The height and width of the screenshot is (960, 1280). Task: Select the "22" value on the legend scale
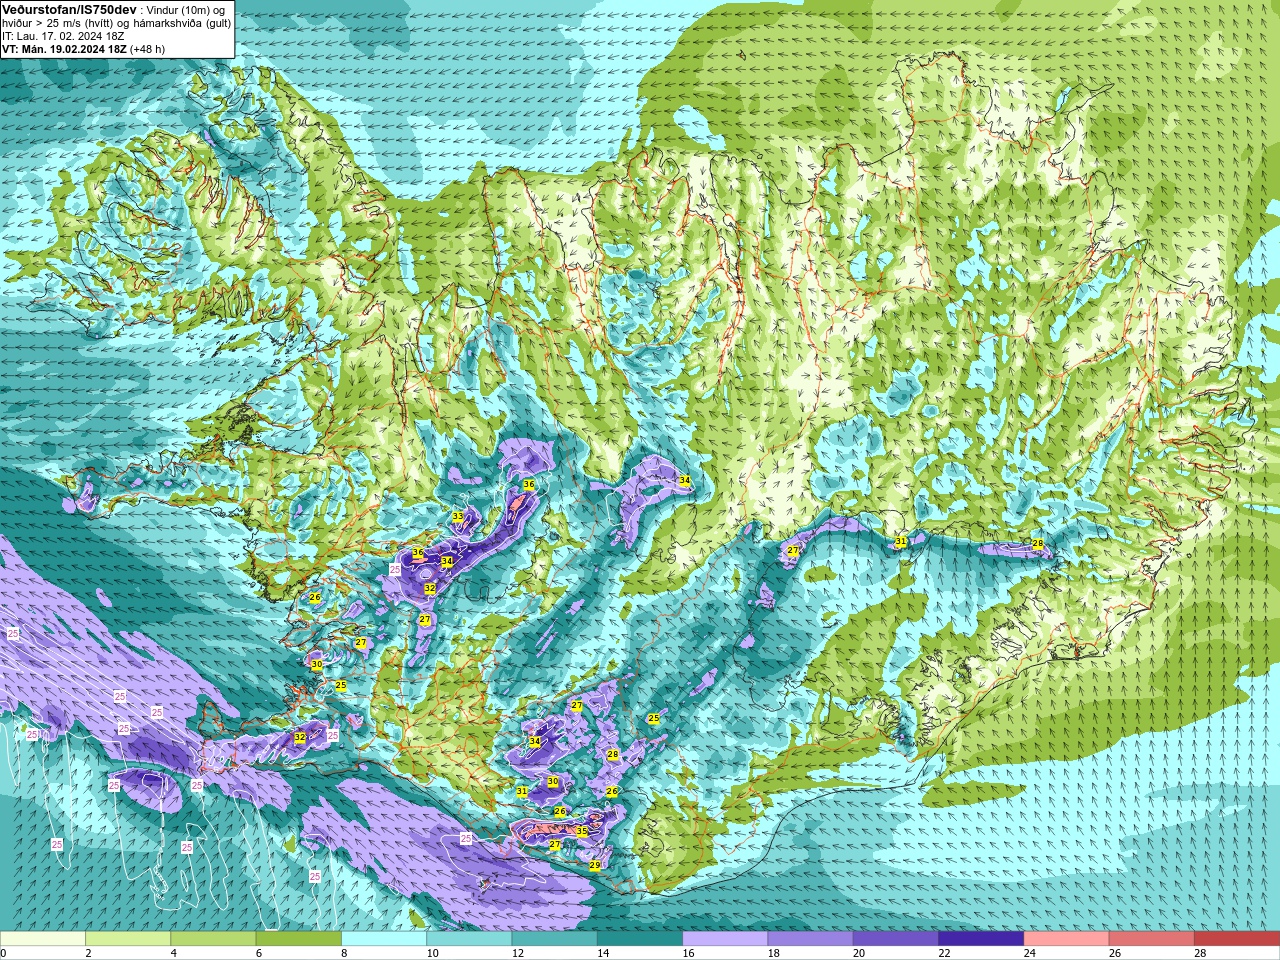944,953
